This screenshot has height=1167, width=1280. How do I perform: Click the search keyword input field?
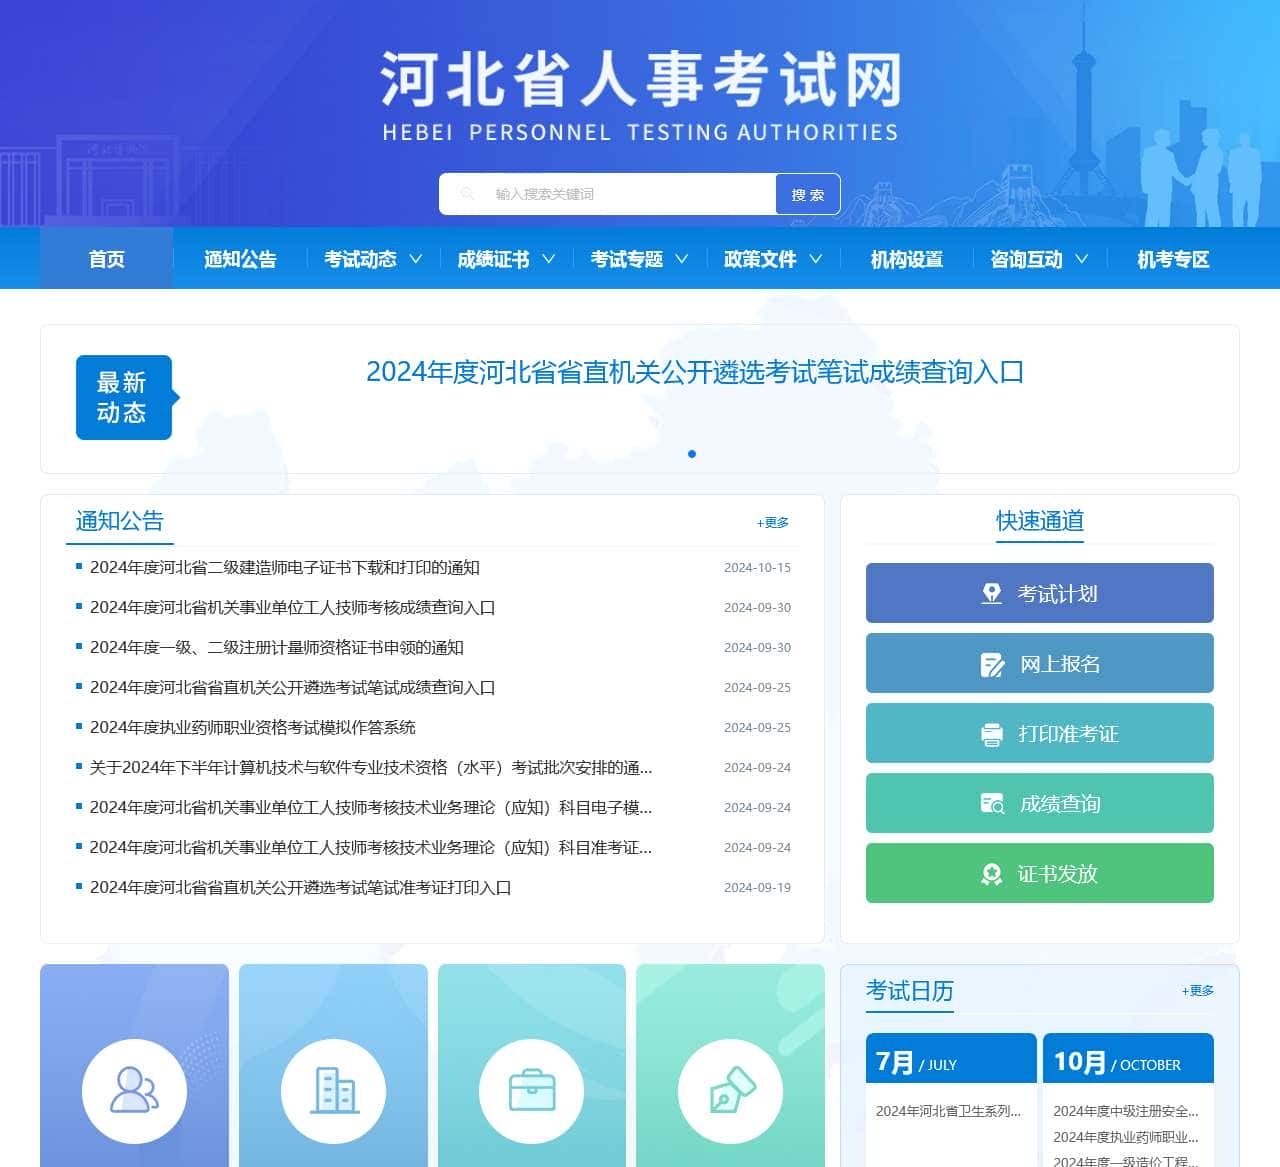coord(600,193)
